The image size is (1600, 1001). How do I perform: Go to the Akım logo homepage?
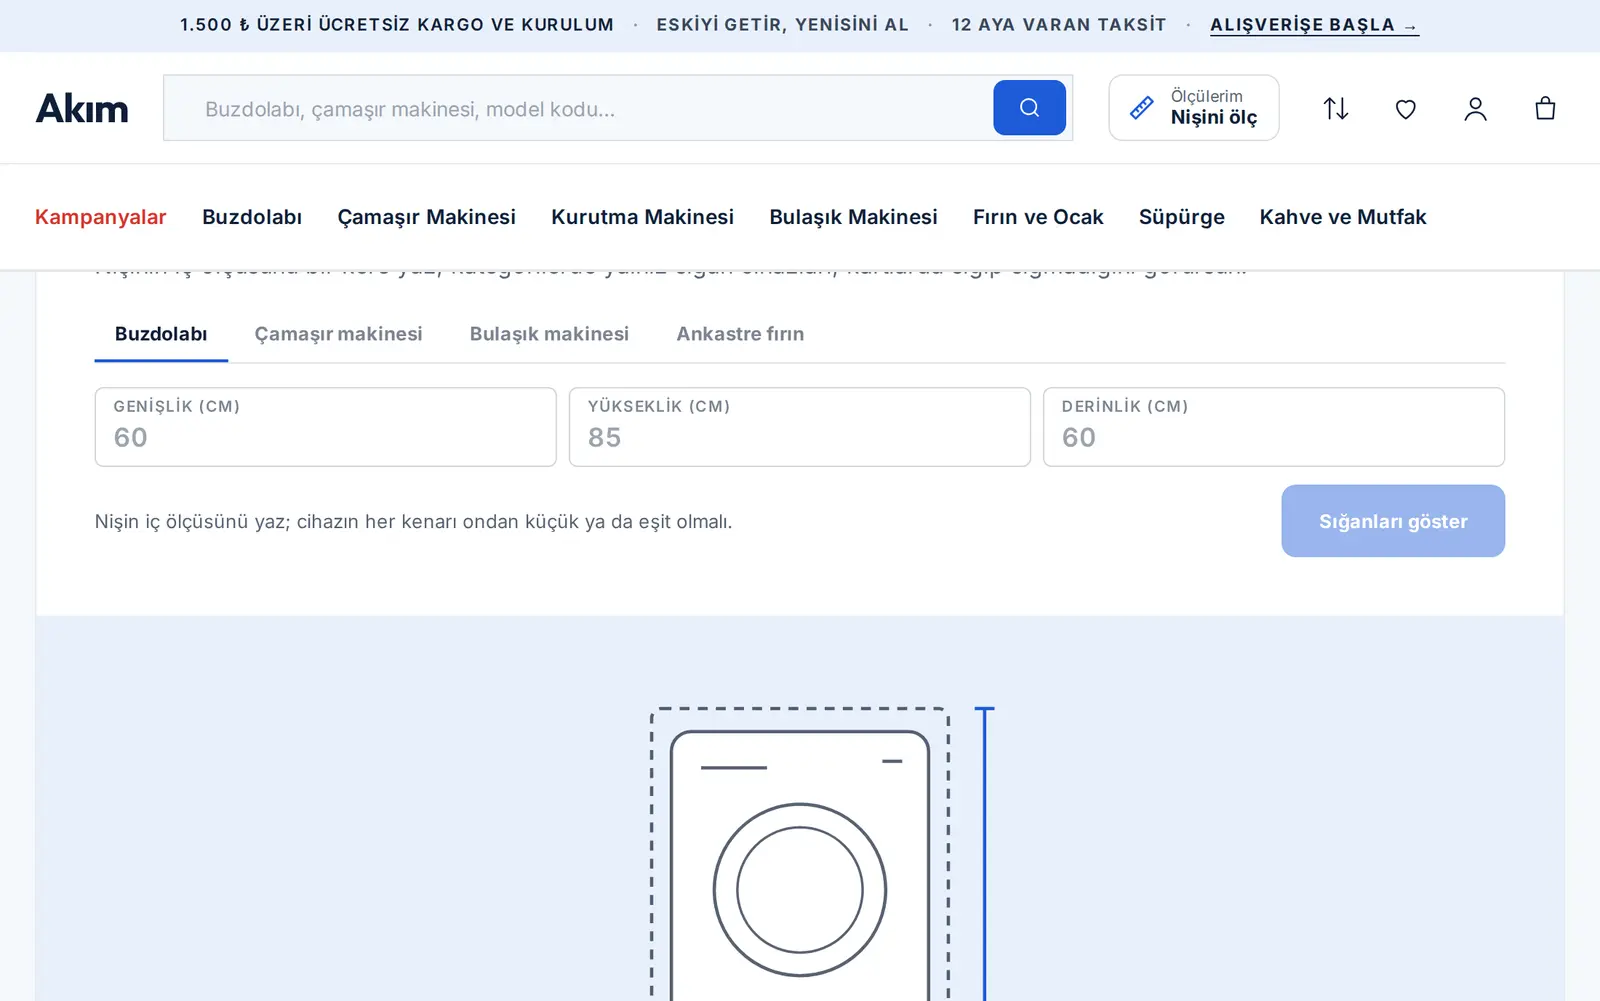pyautogui.click(x=82, y=108)
